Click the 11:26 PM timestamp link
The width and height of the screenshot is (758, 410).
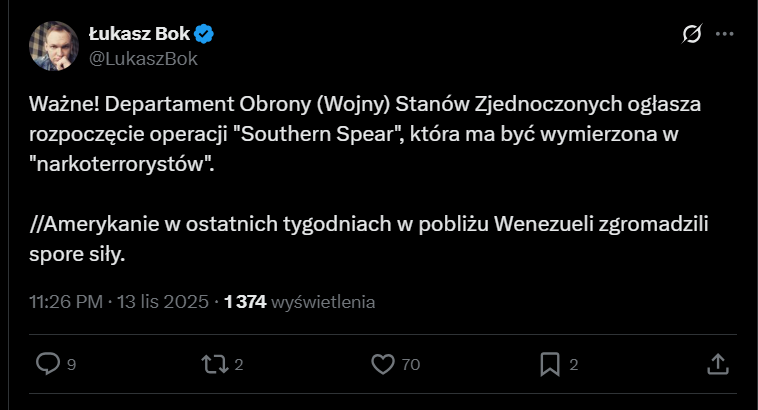[65, 301]
